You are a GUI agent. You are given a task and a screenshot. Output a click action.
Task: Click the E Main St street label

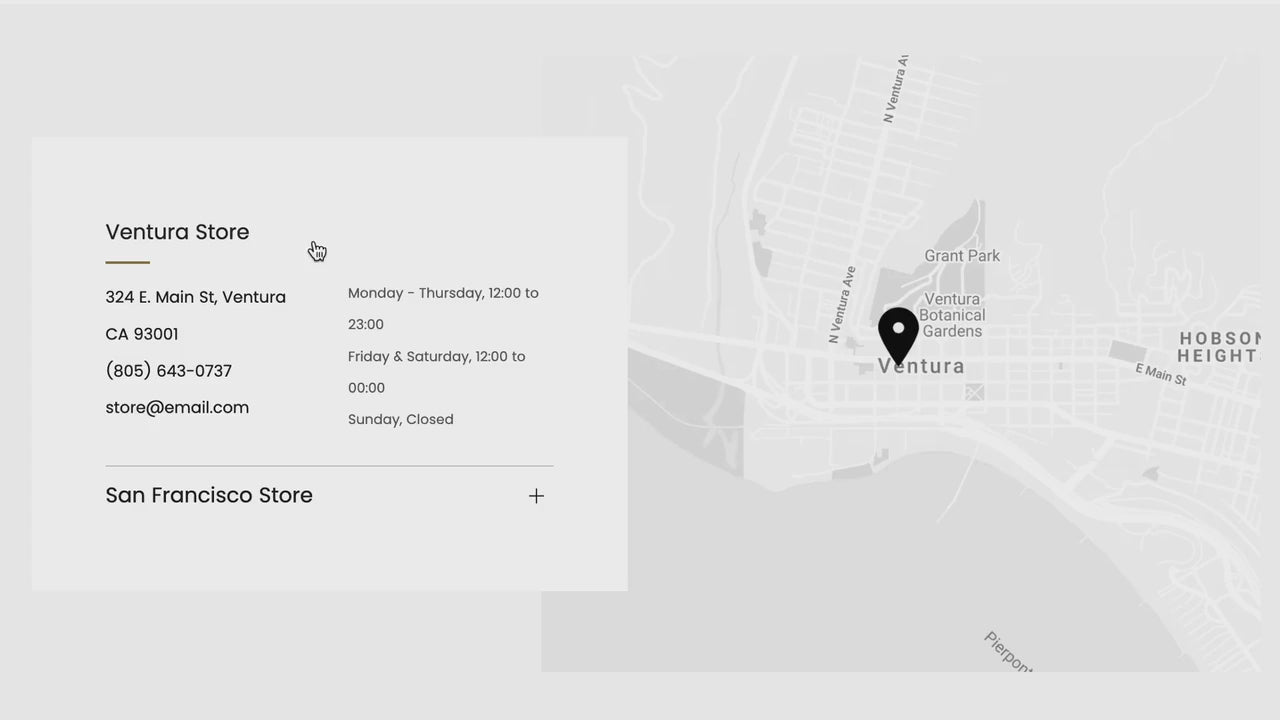click(x=1160, y=374)
